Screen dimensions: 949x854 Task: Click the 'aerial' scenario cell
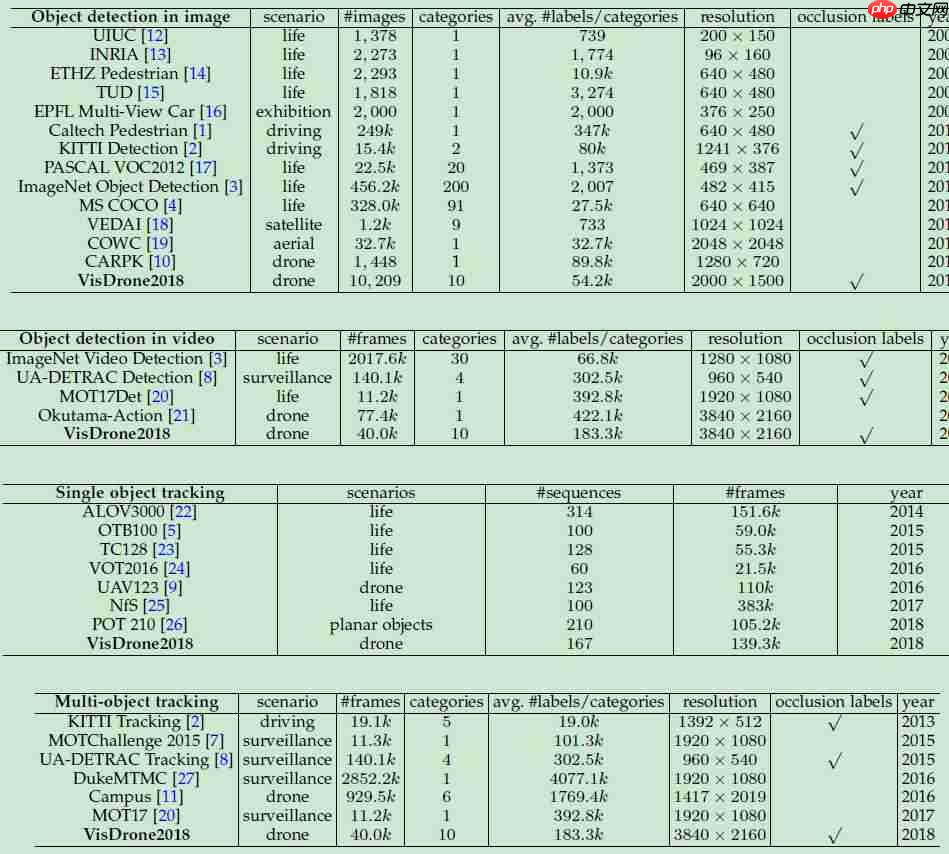point(294,243)
